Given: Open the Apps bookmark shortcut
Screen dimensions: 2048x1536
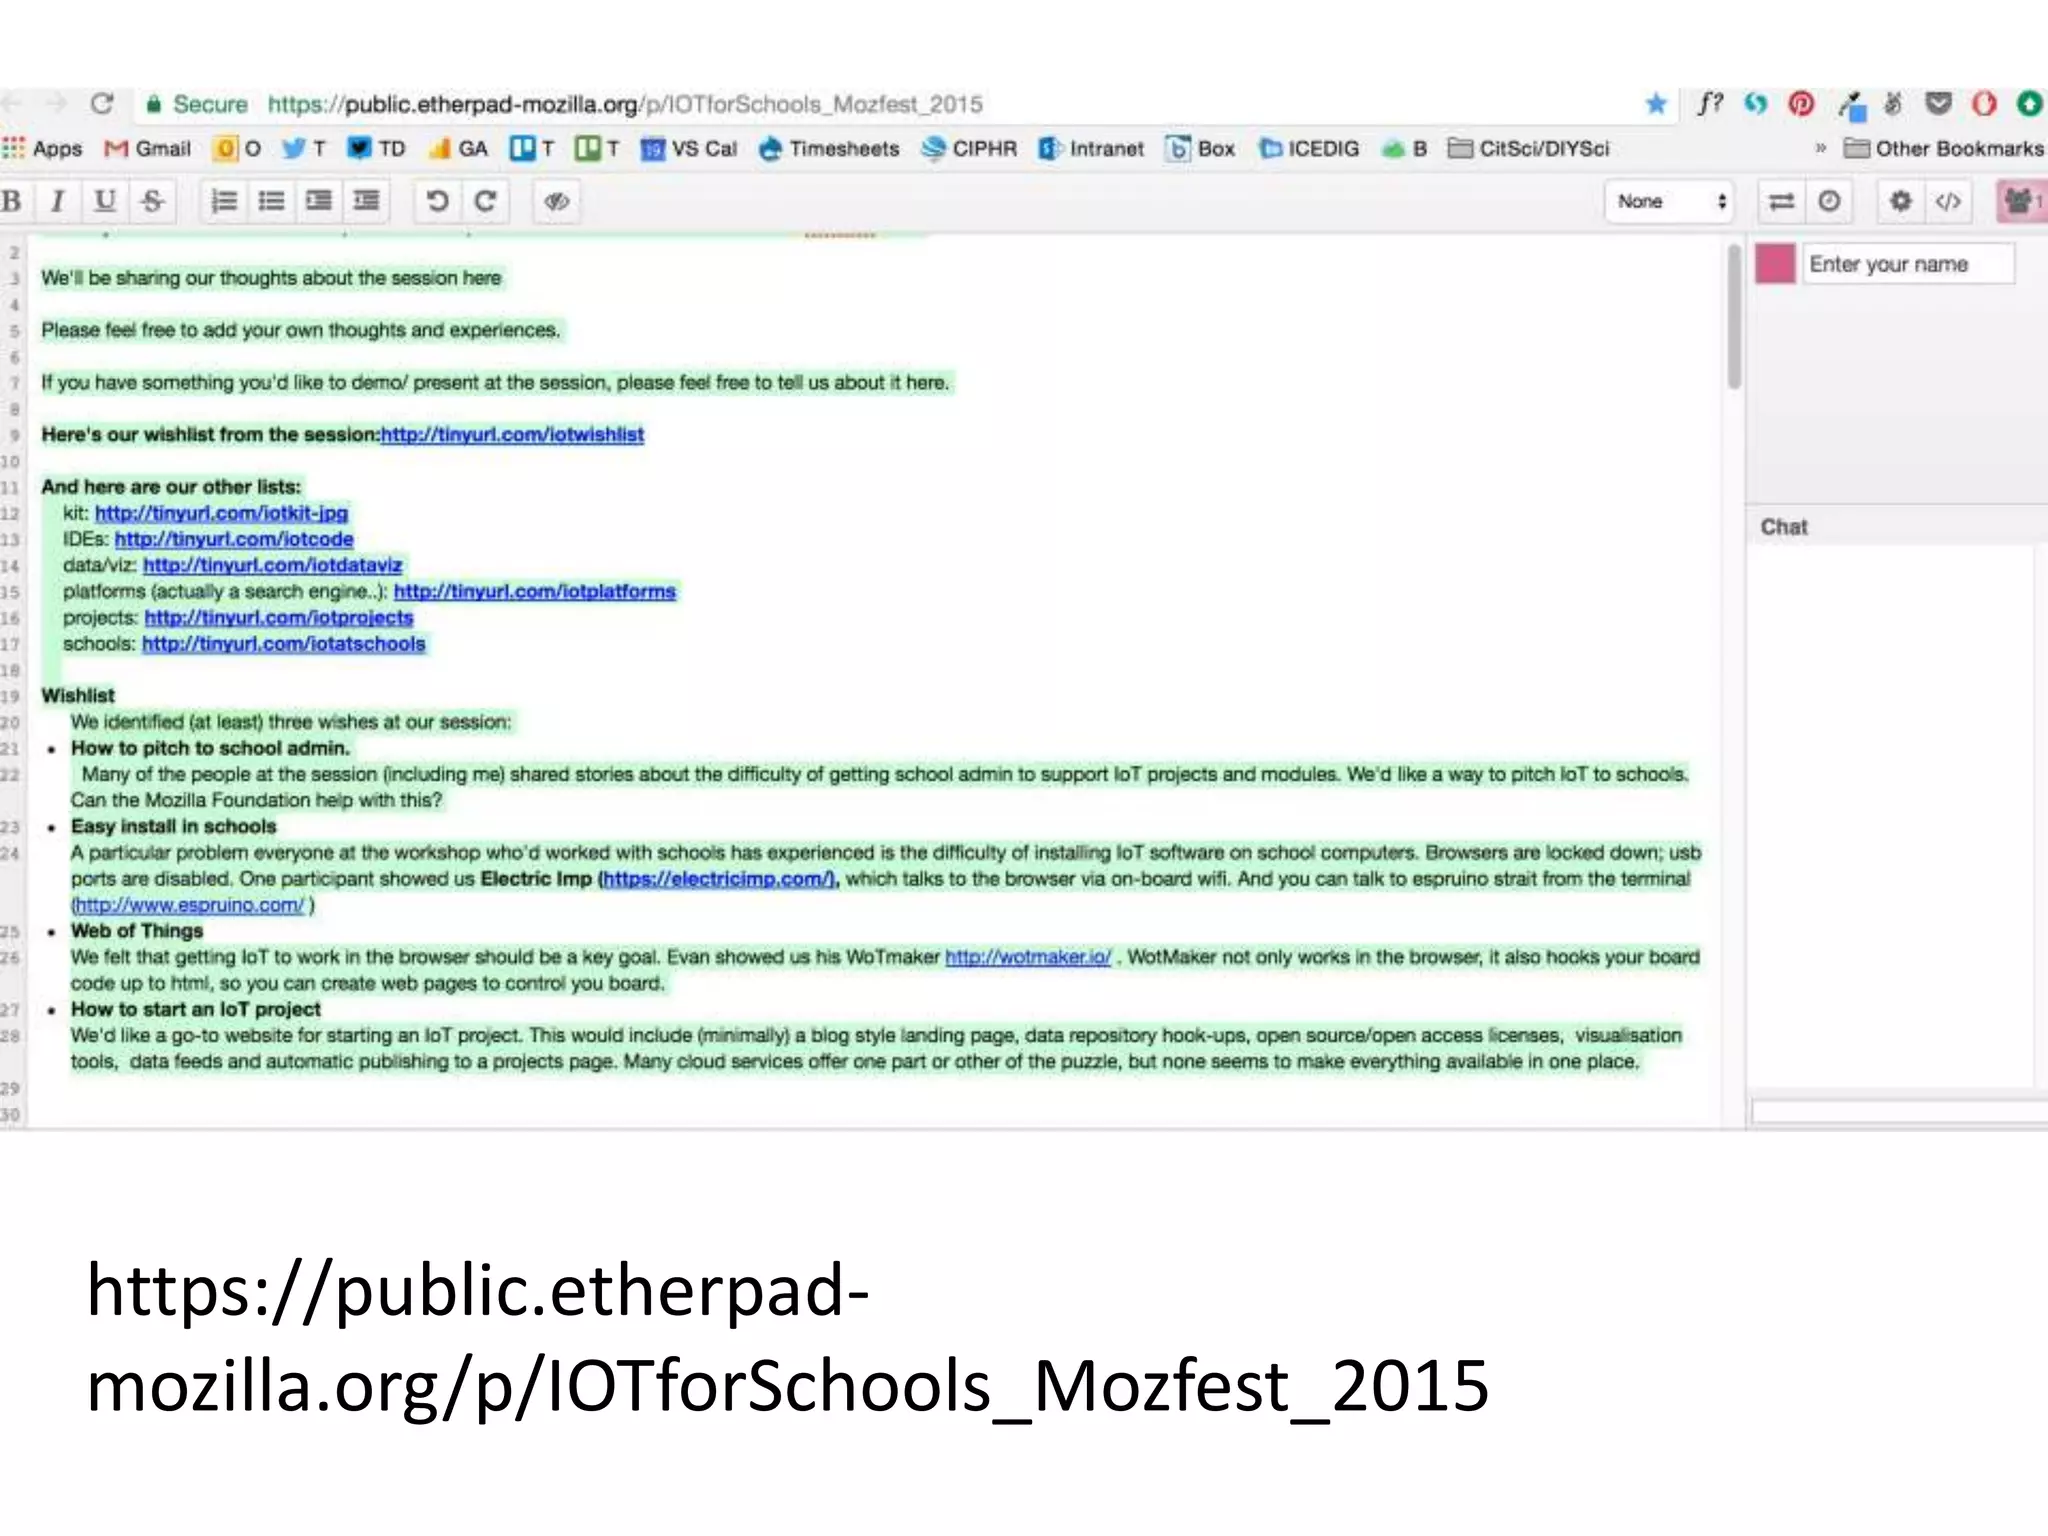Looking at the screenshot, I should coord(43,149).
